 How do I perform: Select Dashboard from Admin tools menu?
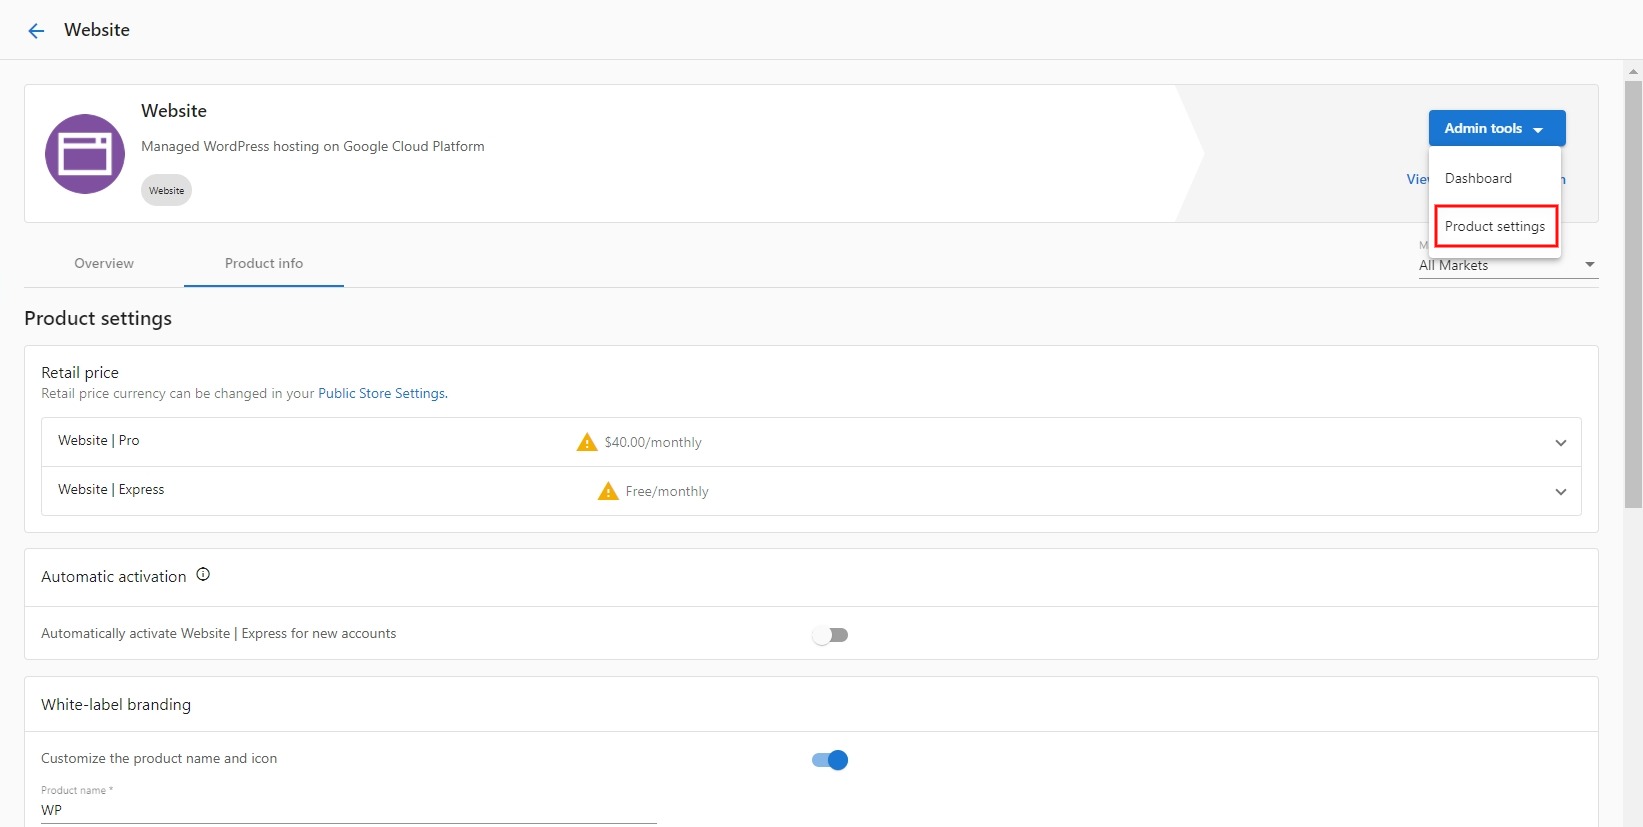[1495, 178]
